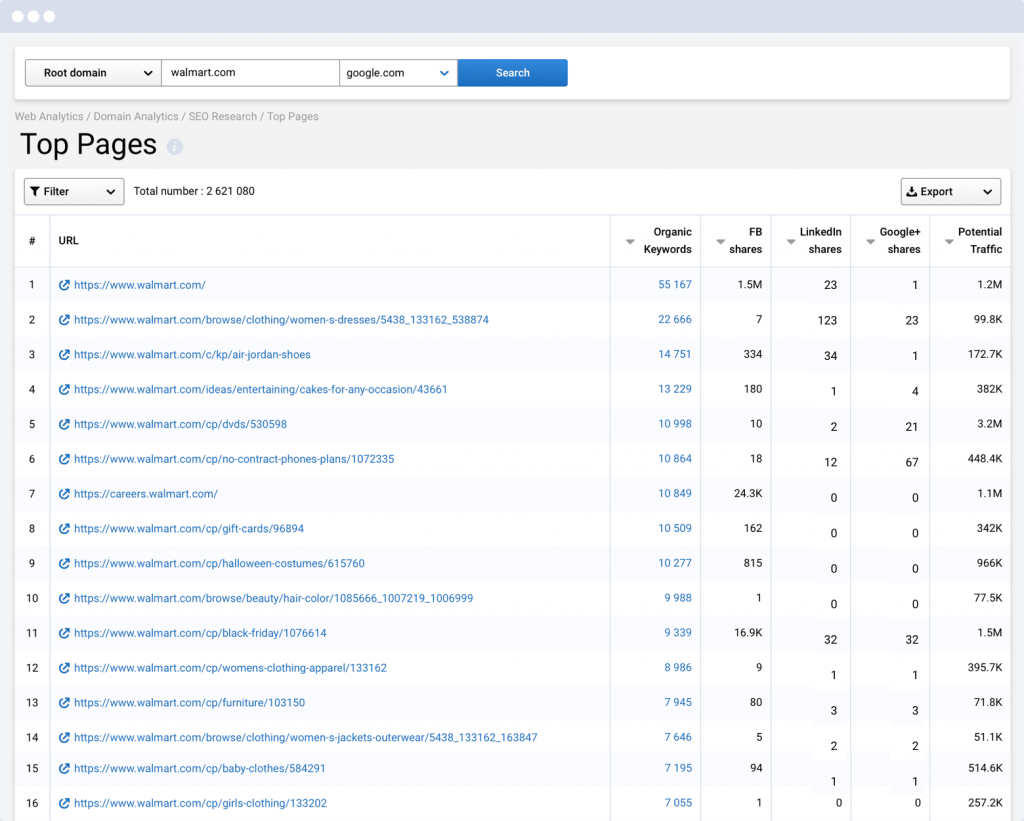Click external link icon for black-friday page
The width and height of the screenshot is (1024, 821).
[x=64, y=633]
